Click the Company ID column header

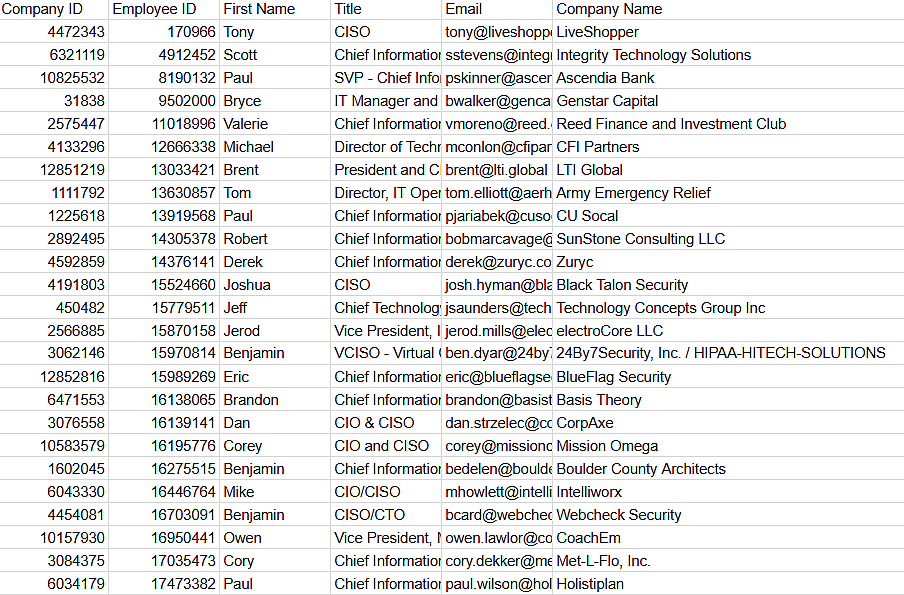click(x=42, y=9)
